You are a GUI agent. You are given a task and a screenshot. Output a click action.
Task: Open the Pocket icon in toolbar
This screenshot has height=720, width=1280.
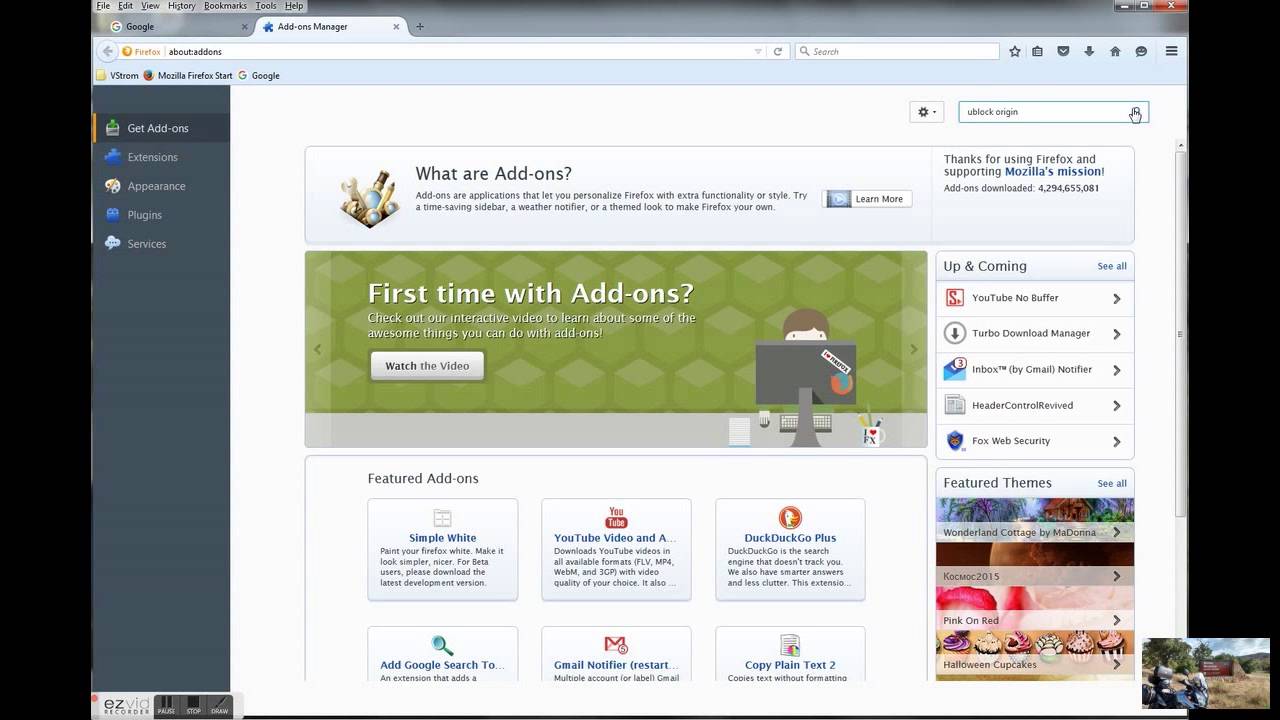1063,51
